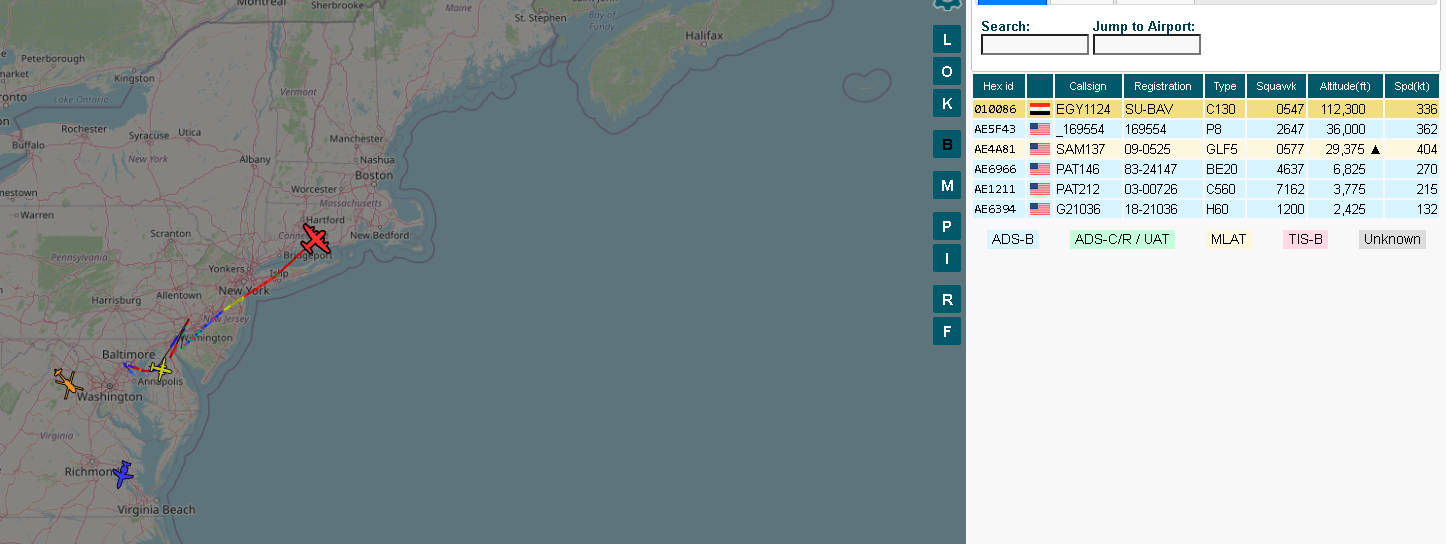The image size is (1446, 544).
Task: Sort table by Altitude(ft) column
Action: tap(1344, 86)
